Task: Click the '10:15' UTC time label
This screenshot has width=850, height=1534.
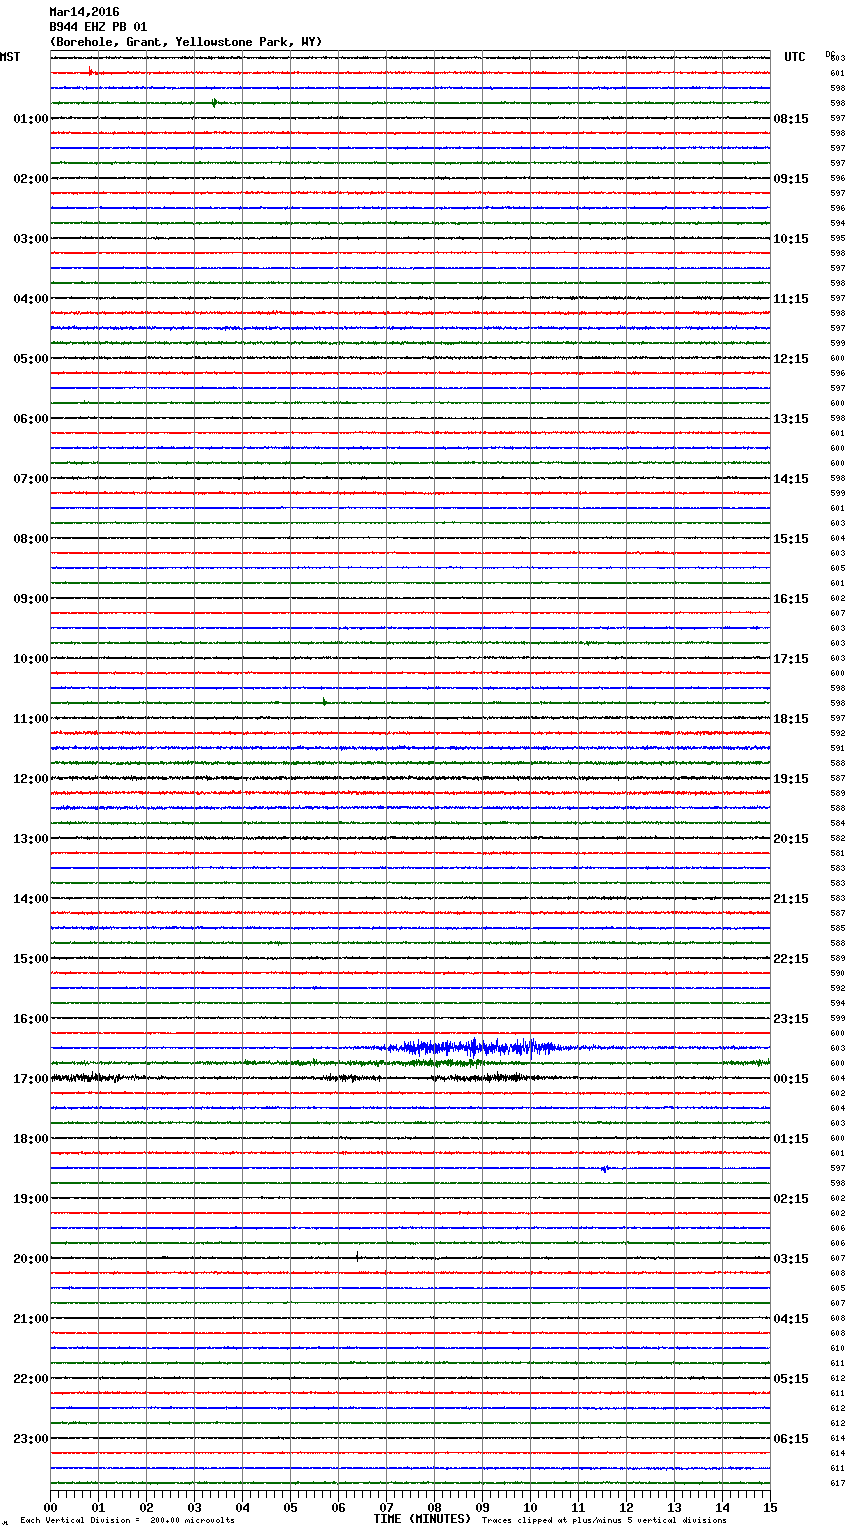Action: pos(791,239)
